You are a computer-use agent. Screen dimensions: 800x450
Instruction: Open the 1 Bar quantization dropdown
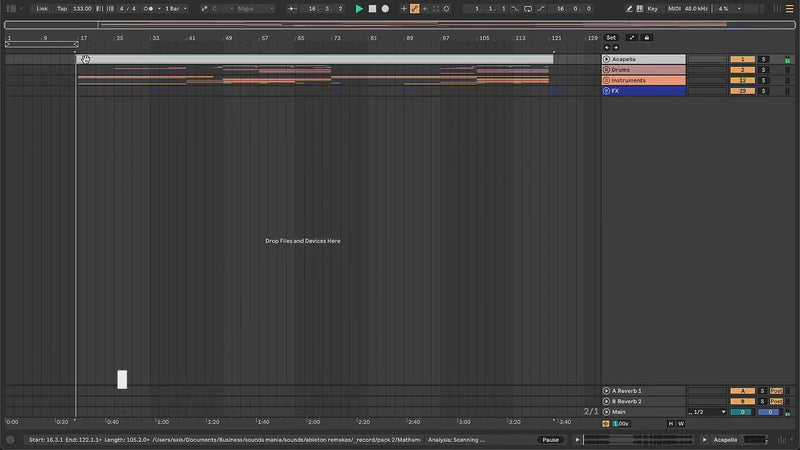click(175, 8)
